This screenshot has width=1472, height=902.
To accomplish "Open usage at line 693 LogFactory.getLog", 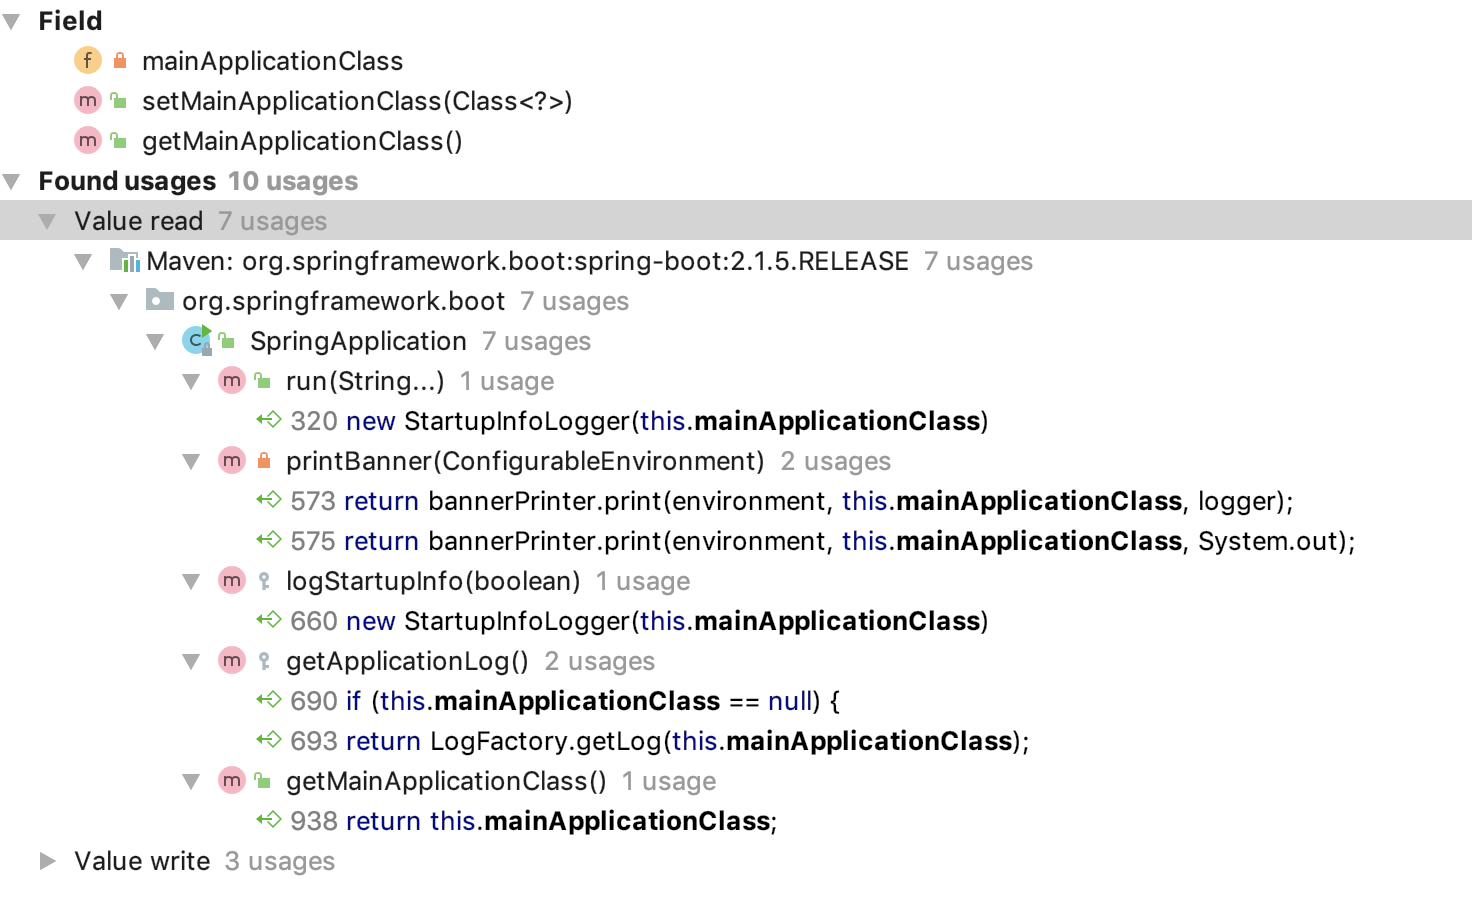I will click(x=658, y=741).
